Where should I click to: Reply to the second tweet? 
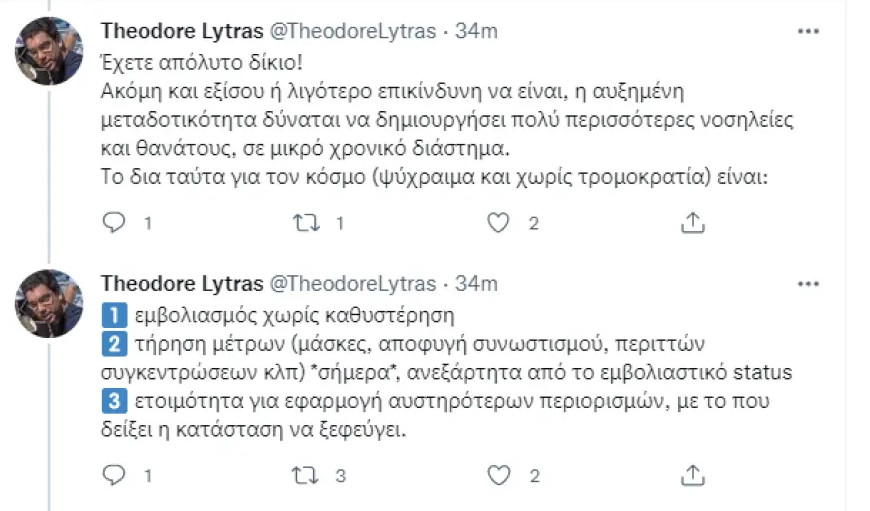[115, 475]
